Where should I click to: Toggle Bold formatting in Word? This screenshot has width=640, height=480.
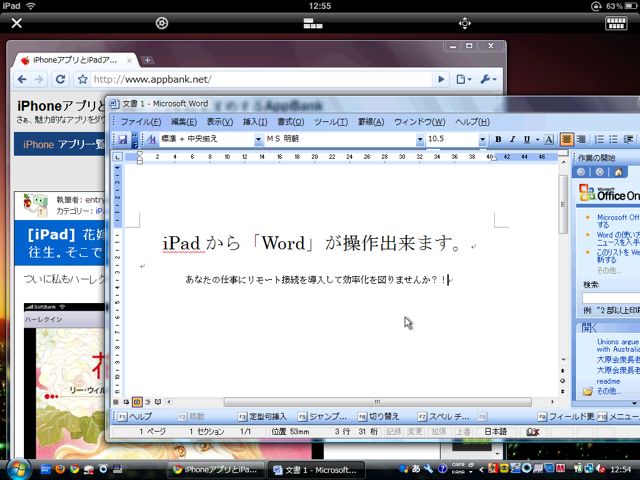(498, 140)
